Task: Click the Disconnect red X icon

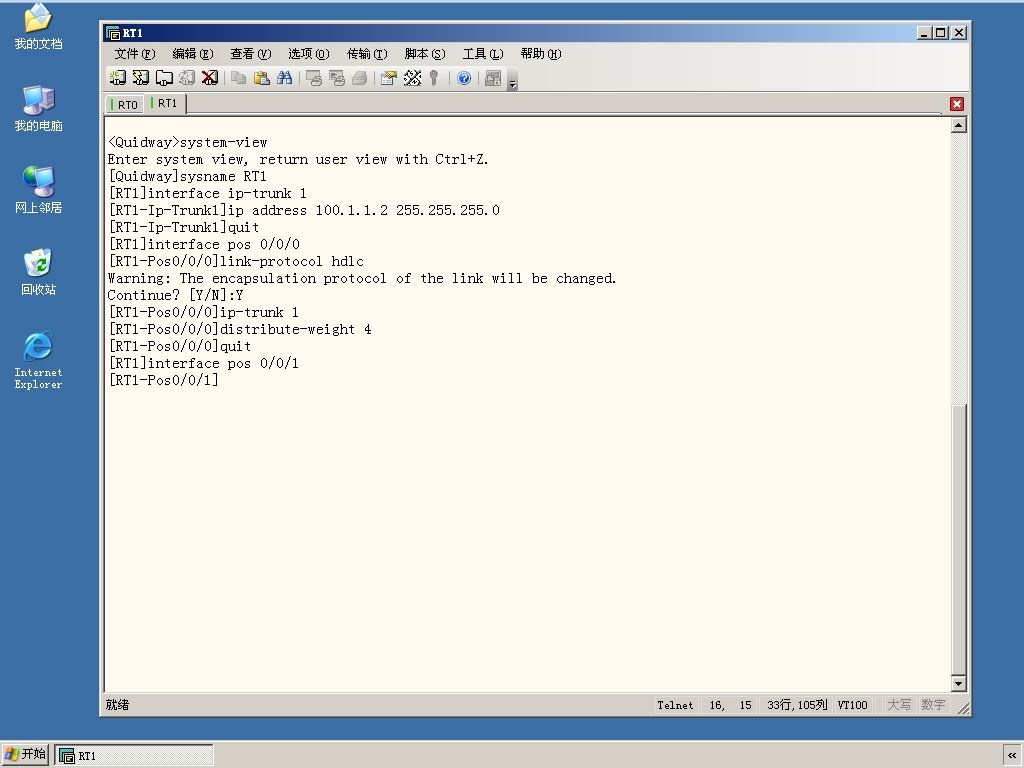Action: click(210, 78)
